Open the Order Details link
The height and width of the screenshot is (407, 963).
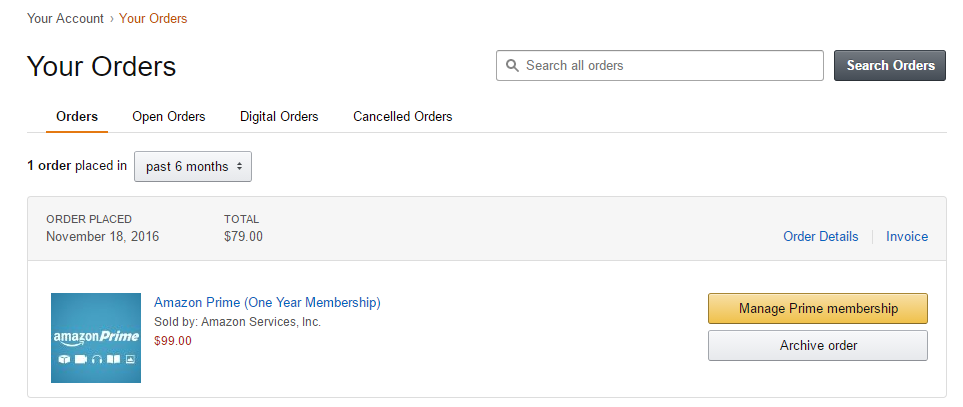click(820, 237)
